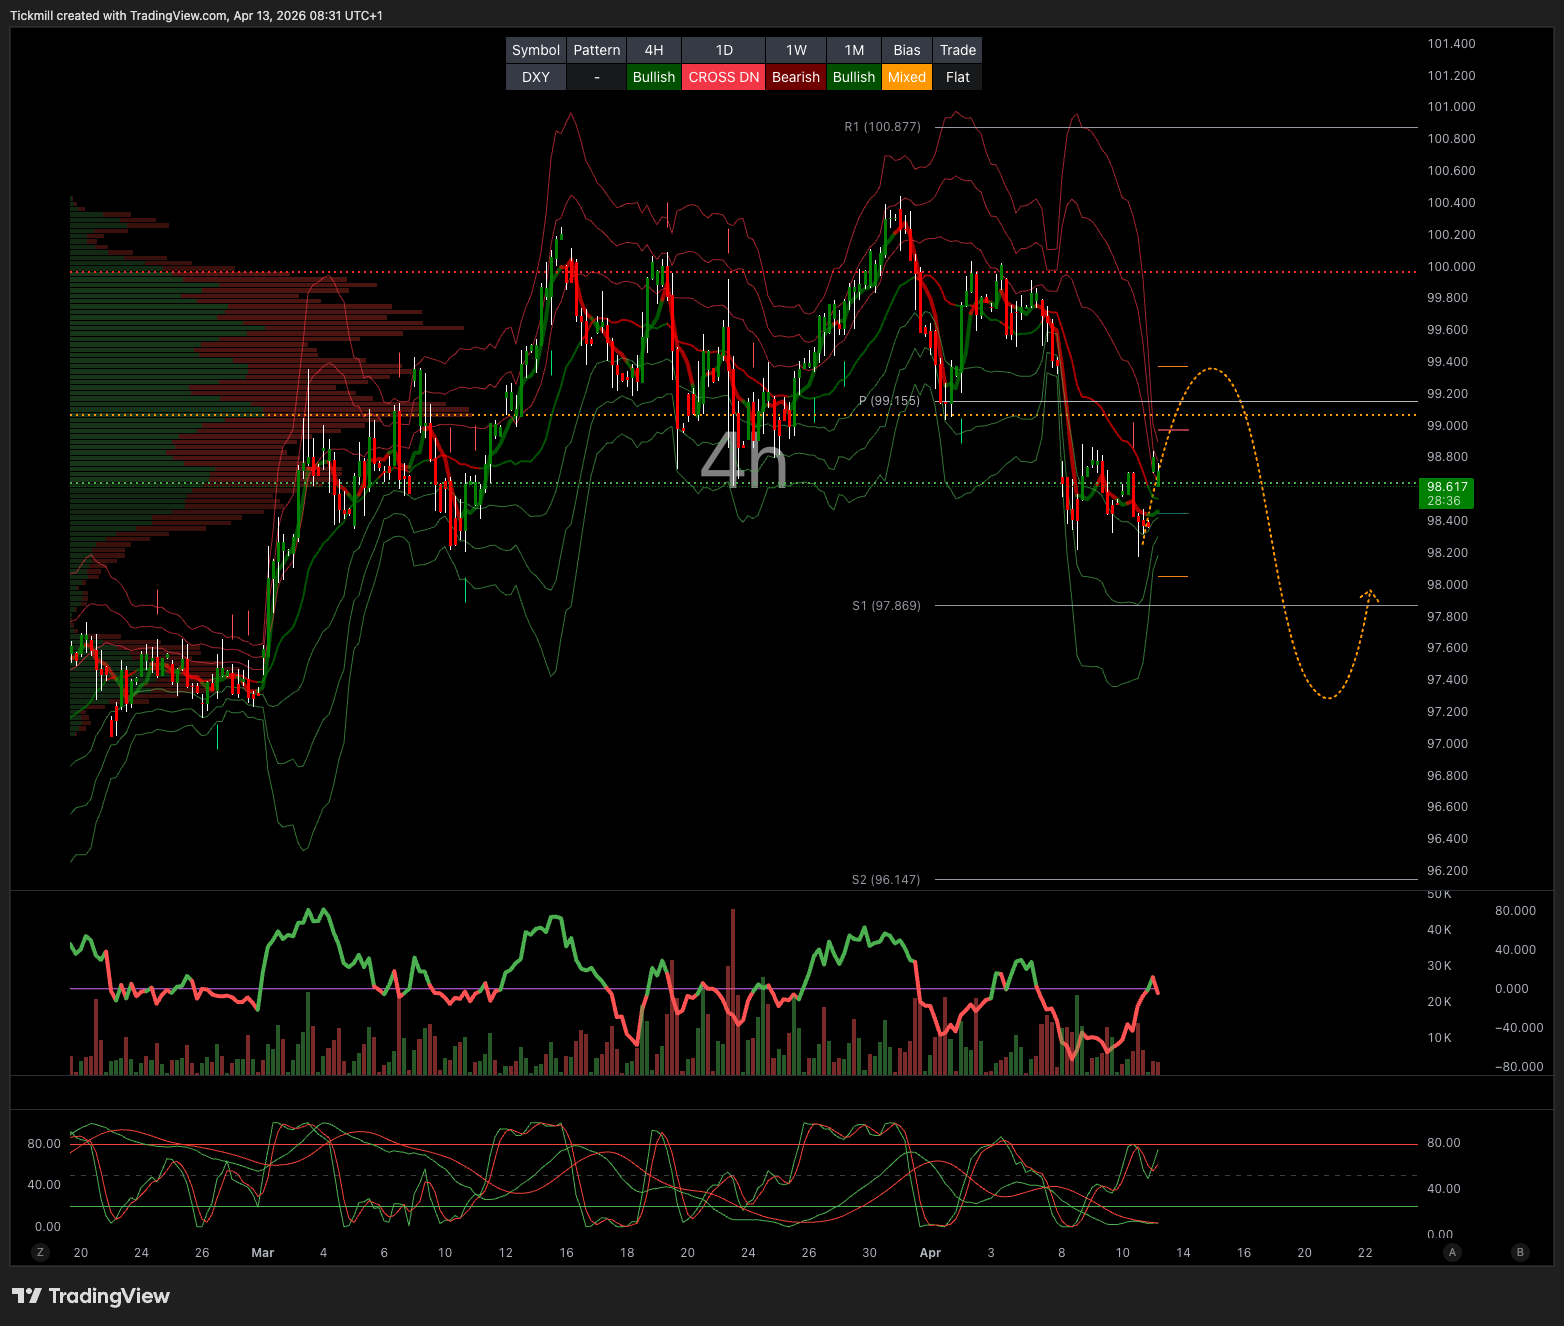Click the 4h watermark on the chart
The width and height of the screenshot is (1564, 1326).
[x=743, y=461]
